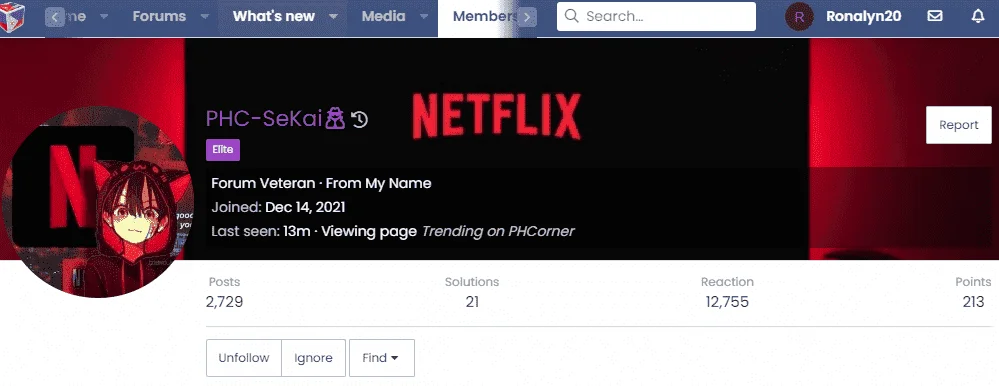
Task: Expand the Media dropdown arrow
Action: [423, 17]
